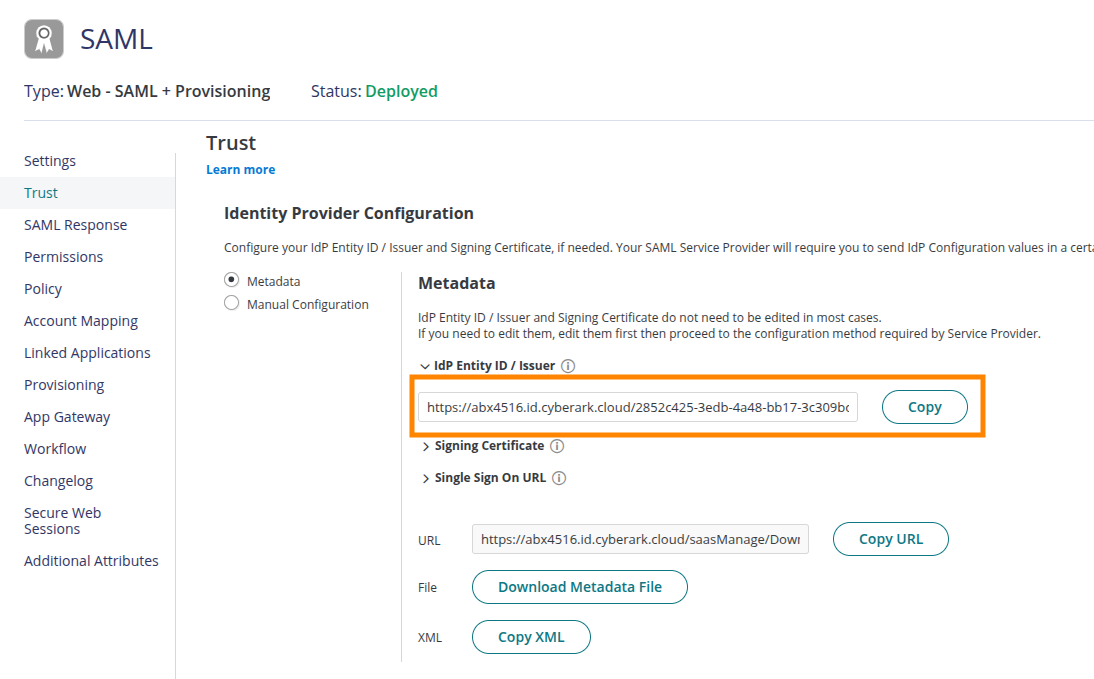Copy the IdP Entity ID value
Screen dimensions: 1094x679
coord(924,407)
